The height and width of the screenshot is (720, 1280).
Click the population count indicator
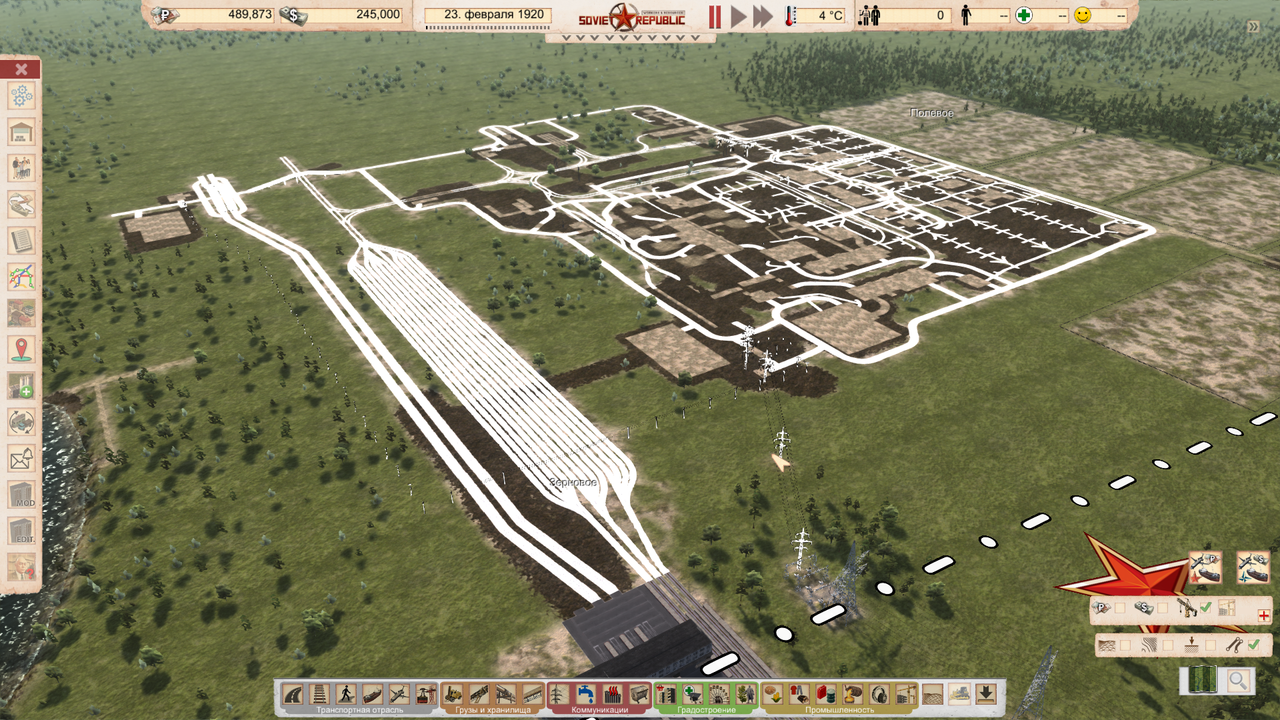[x=903, y=15]
